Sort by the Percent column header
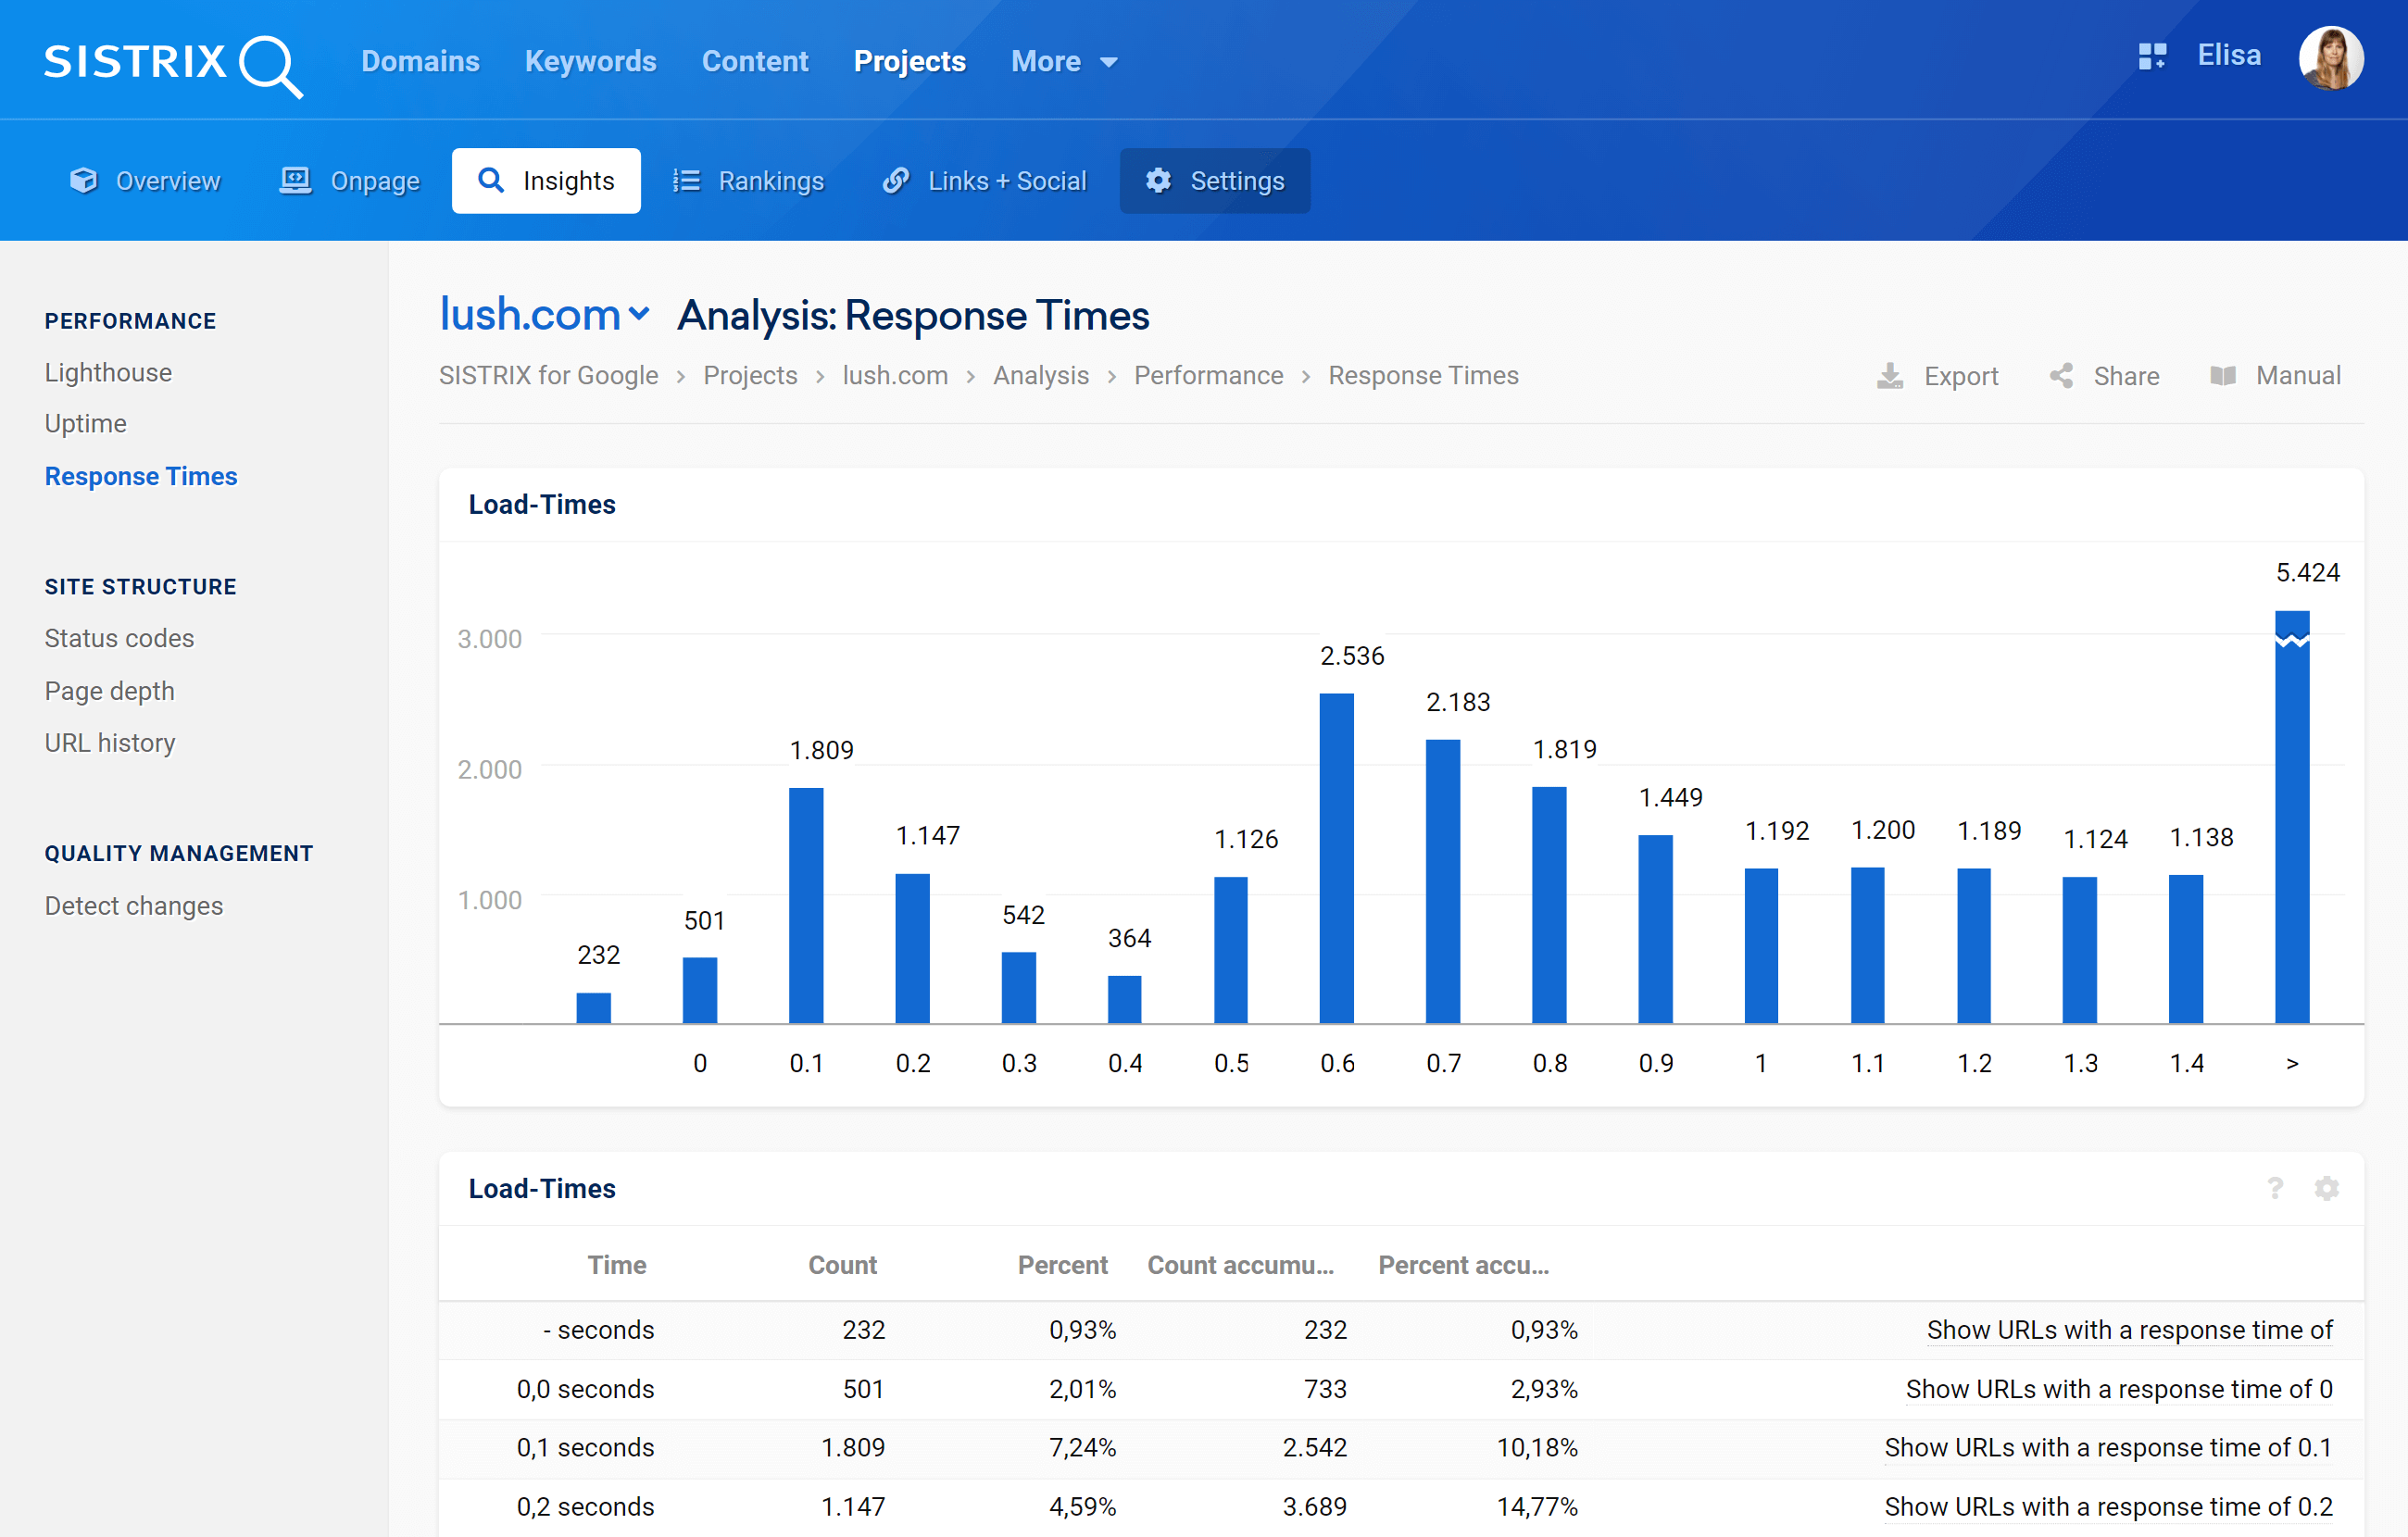 point(1062,1265)
